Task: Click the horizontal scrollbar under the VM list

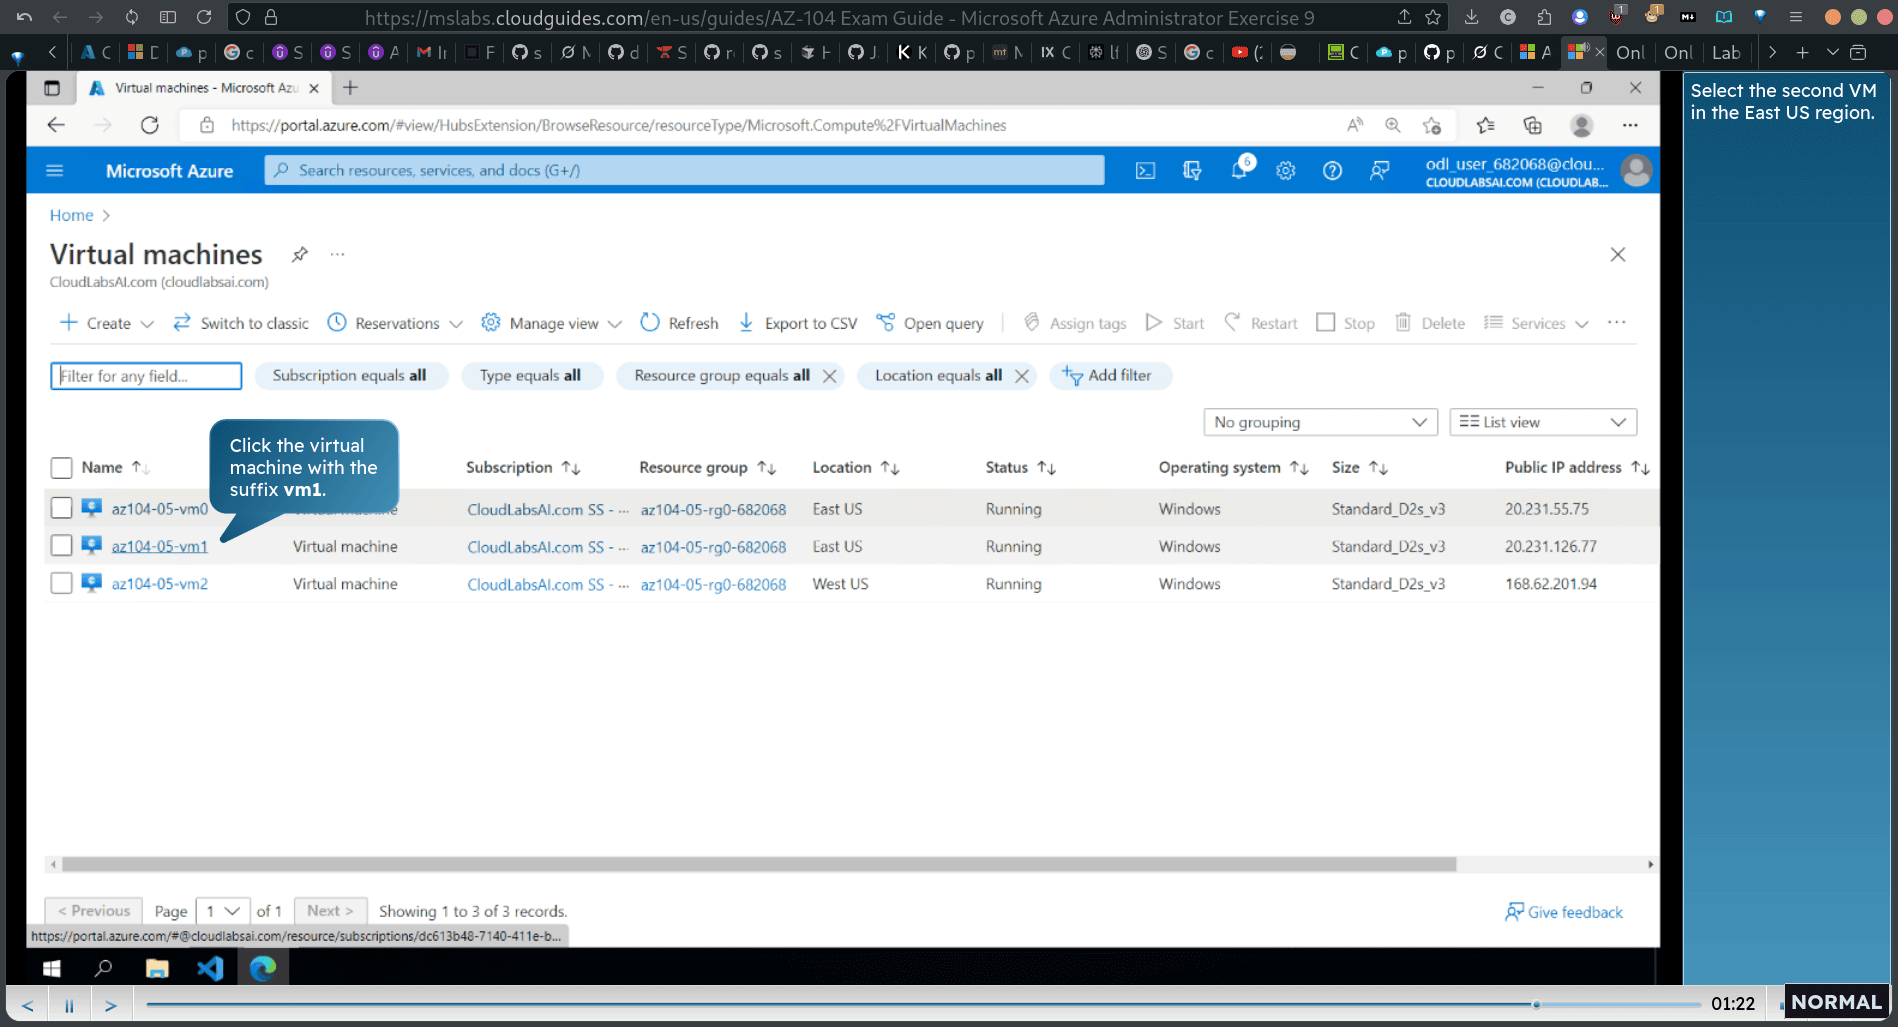Action: 758,864
